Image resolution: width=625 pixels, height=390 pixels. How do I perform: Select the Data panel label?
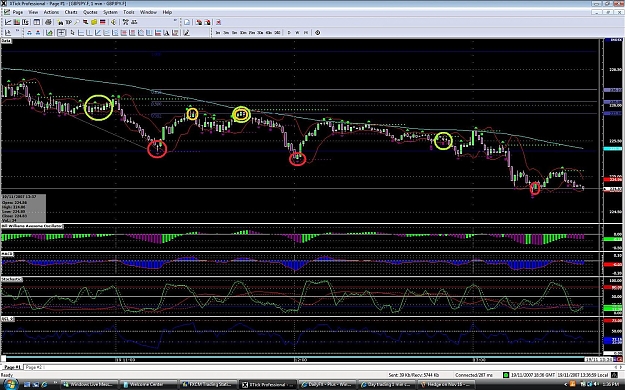pyautogui.click(x=6, y=41)
